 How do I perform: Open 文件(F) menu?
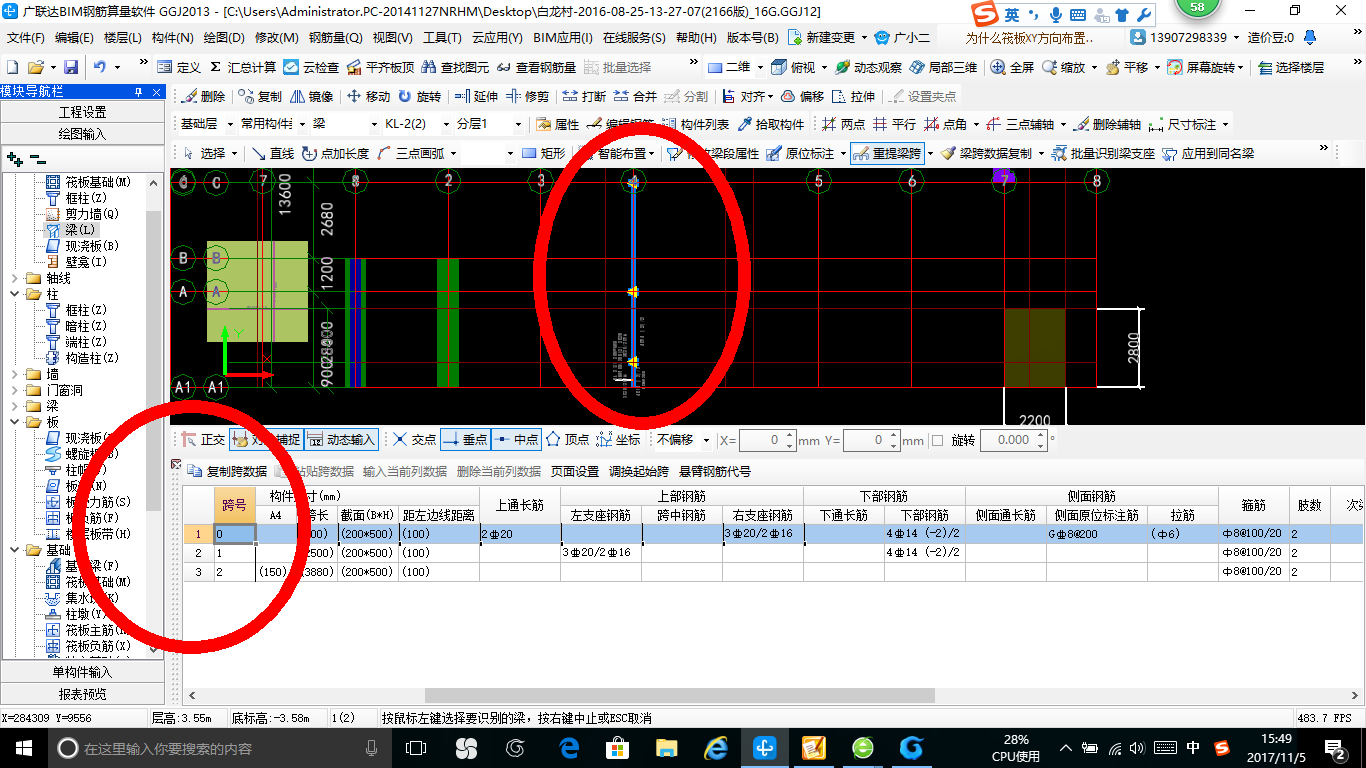pyautogui.click(x=26, y=37)
